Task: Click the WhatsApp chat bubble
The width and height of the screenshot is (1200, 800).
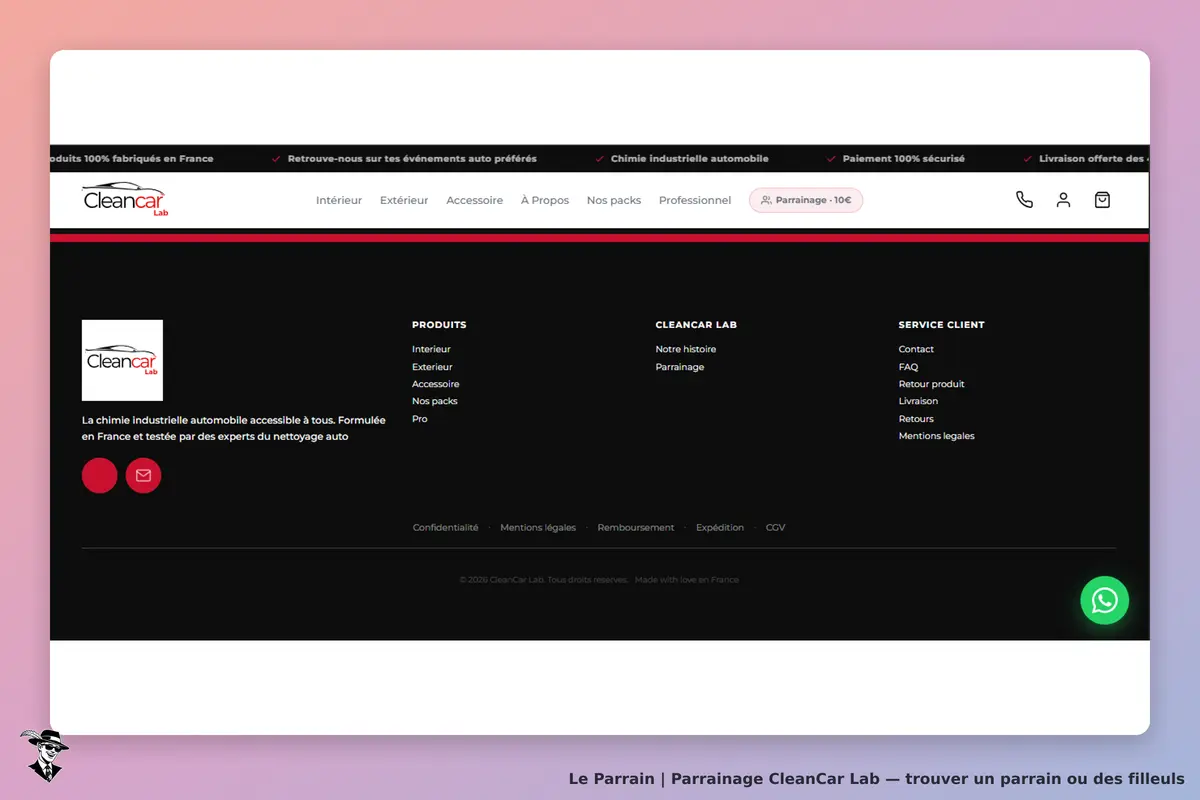Action: point(1105,600)
